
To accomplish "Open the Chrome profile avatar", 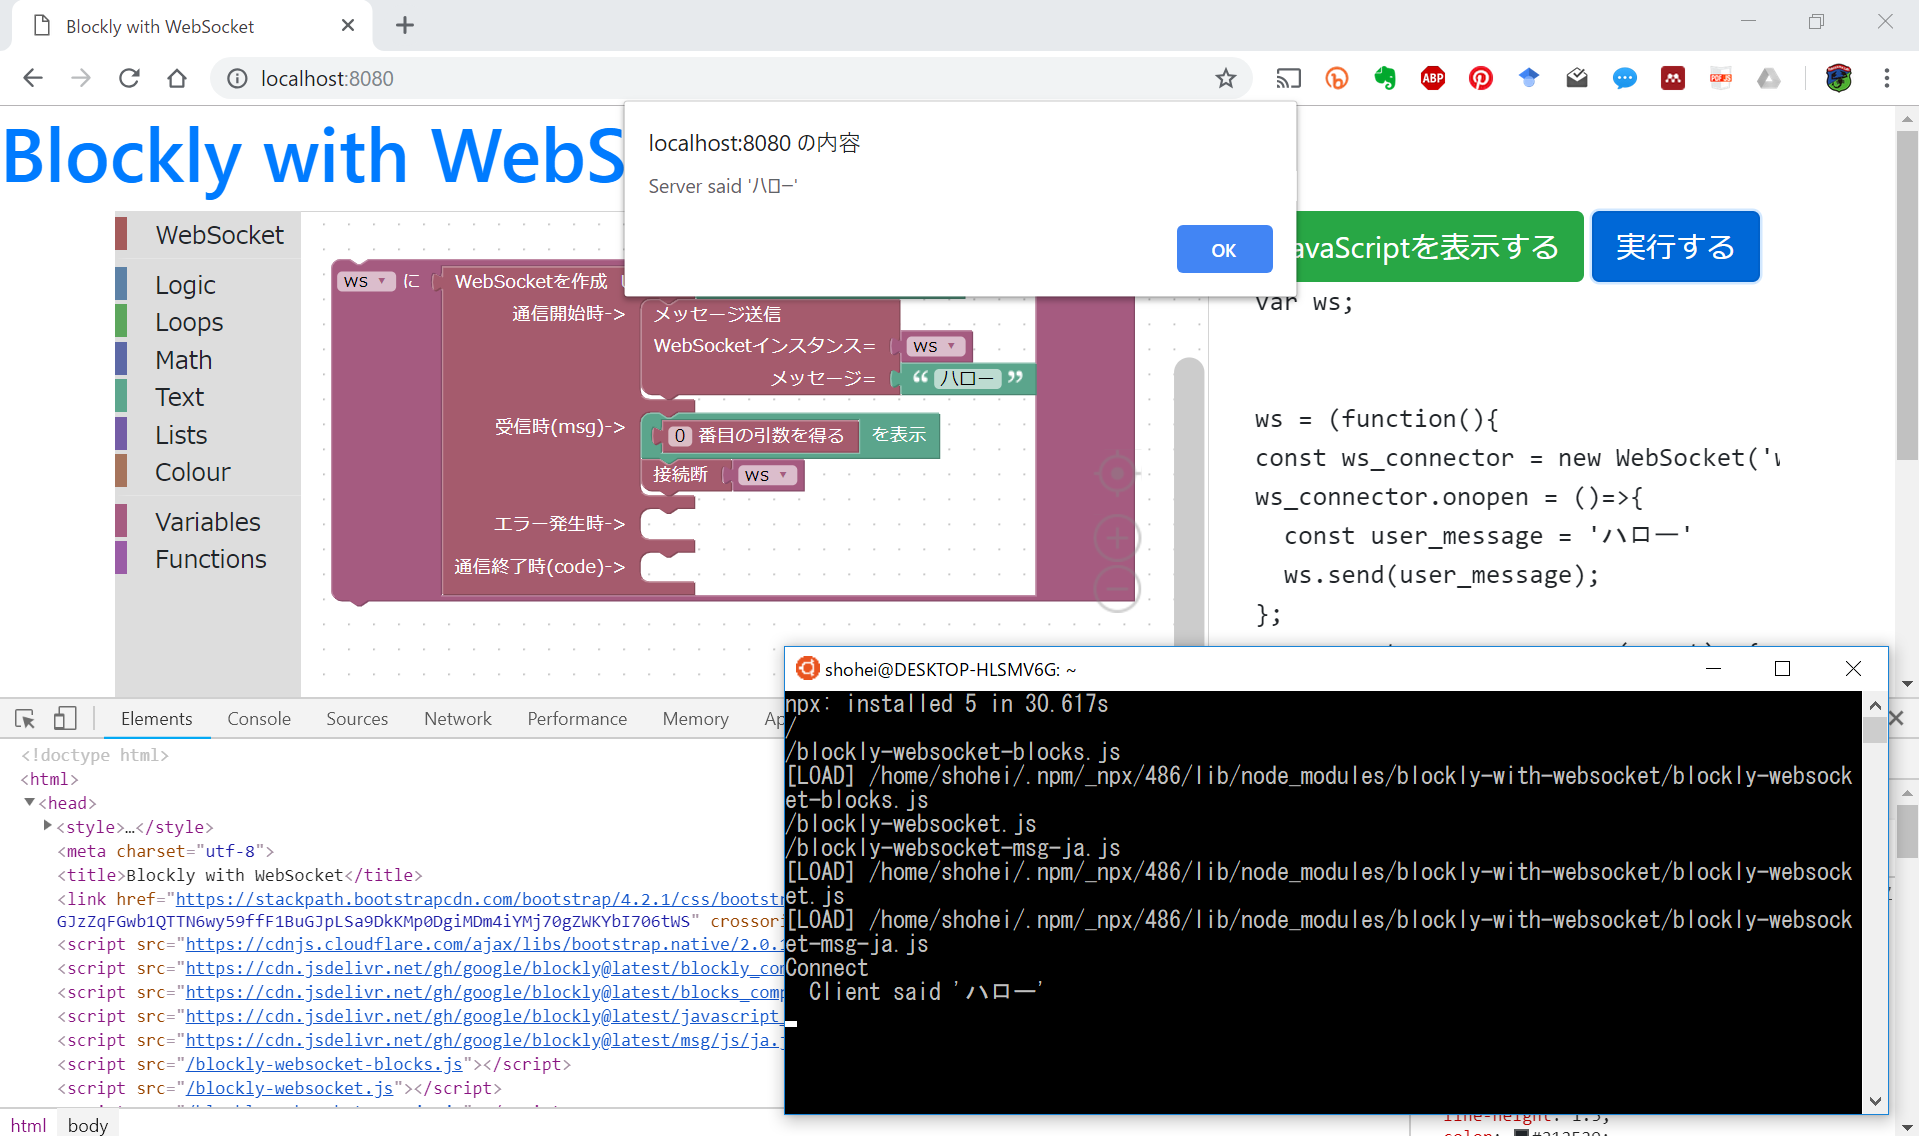I will click(1838, 78).
